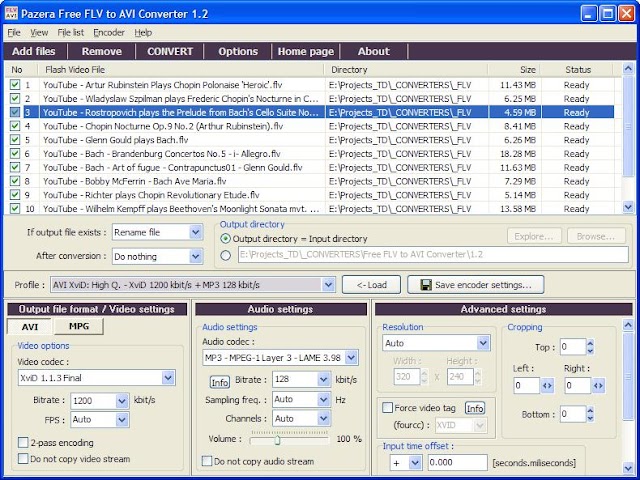Select Output directory = Input directory radio
Viewport: 640px width, 480px height.
[225, 238]
